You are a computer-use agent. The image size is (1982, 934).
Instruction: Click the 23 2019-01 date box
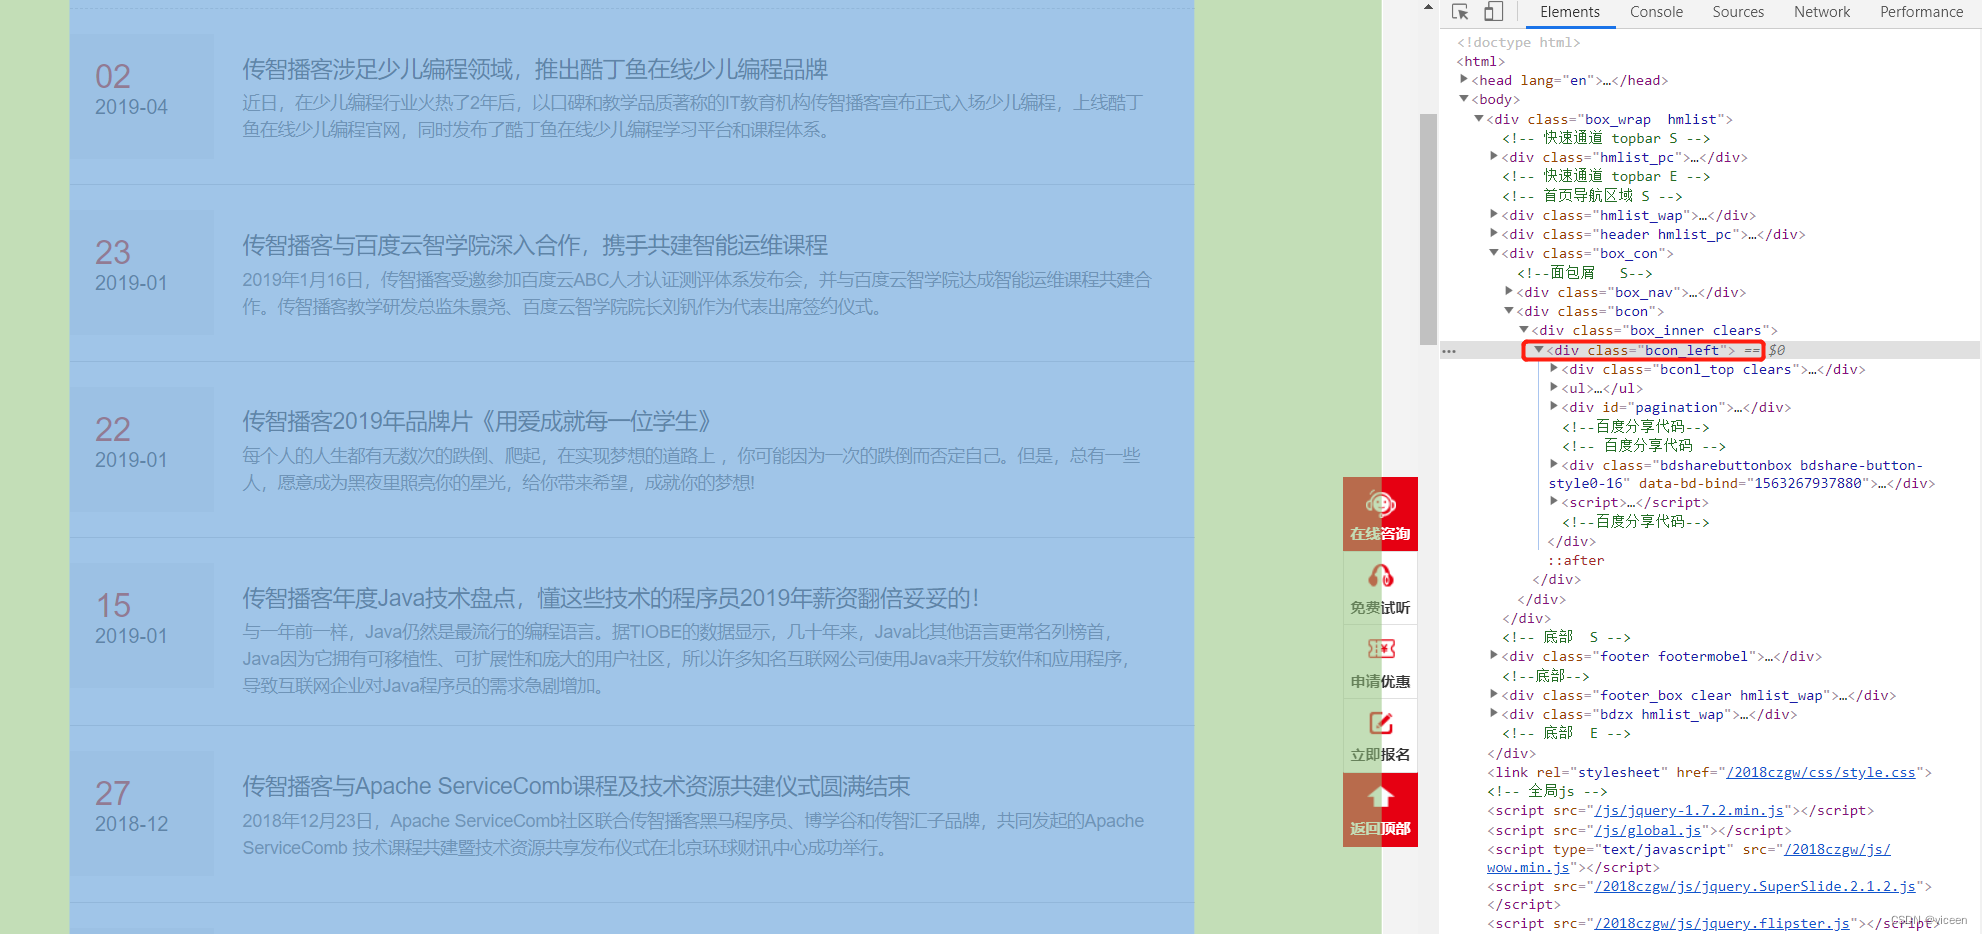tap(141, 272)
